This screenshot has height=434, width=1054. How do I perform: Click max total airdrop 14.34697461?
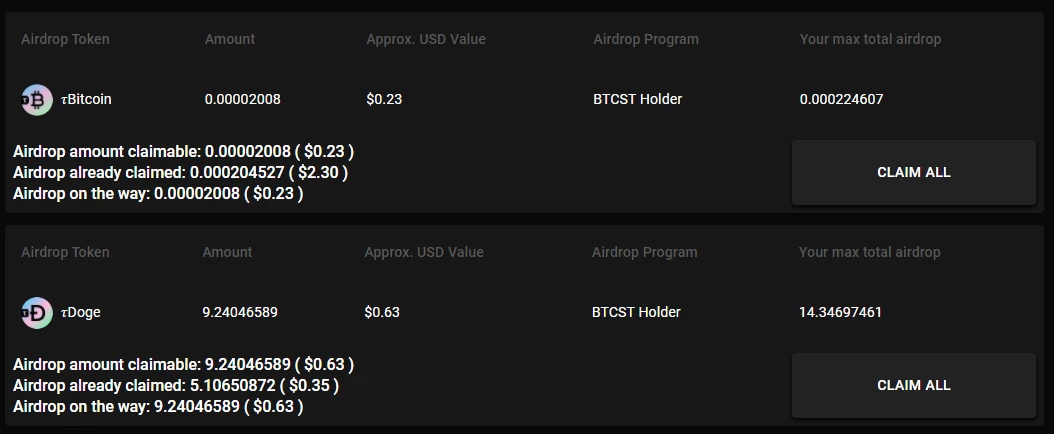pyautogui.click(x=840, y=312)
